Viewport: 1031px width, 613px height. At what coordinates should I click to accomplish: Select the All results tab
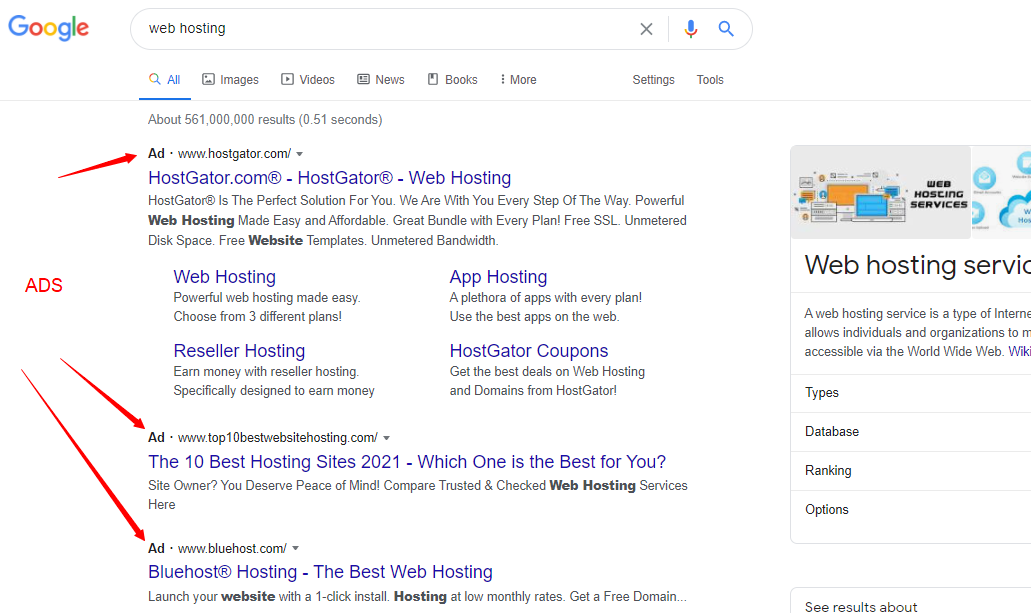point(164,80)
